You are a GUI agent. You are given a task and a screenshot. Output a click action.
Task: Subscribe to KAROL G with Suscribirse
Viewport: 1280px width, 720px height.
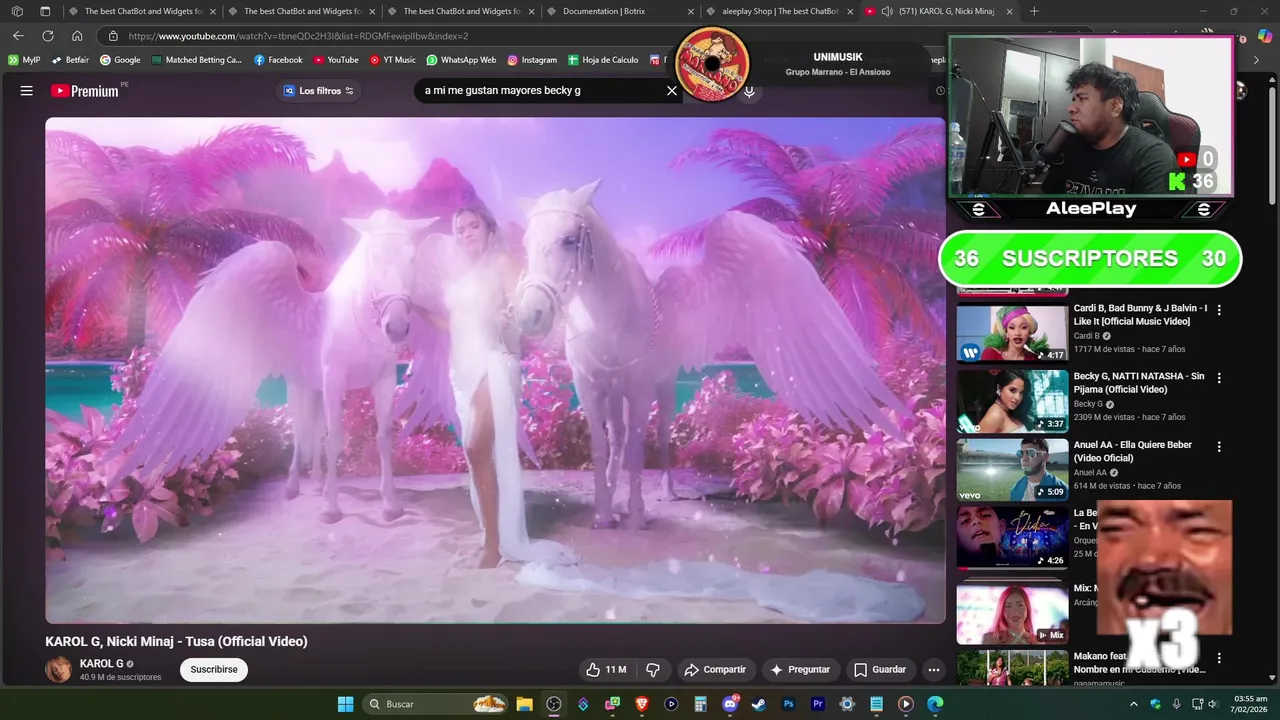pyautogui.click(x=214, y=670)
